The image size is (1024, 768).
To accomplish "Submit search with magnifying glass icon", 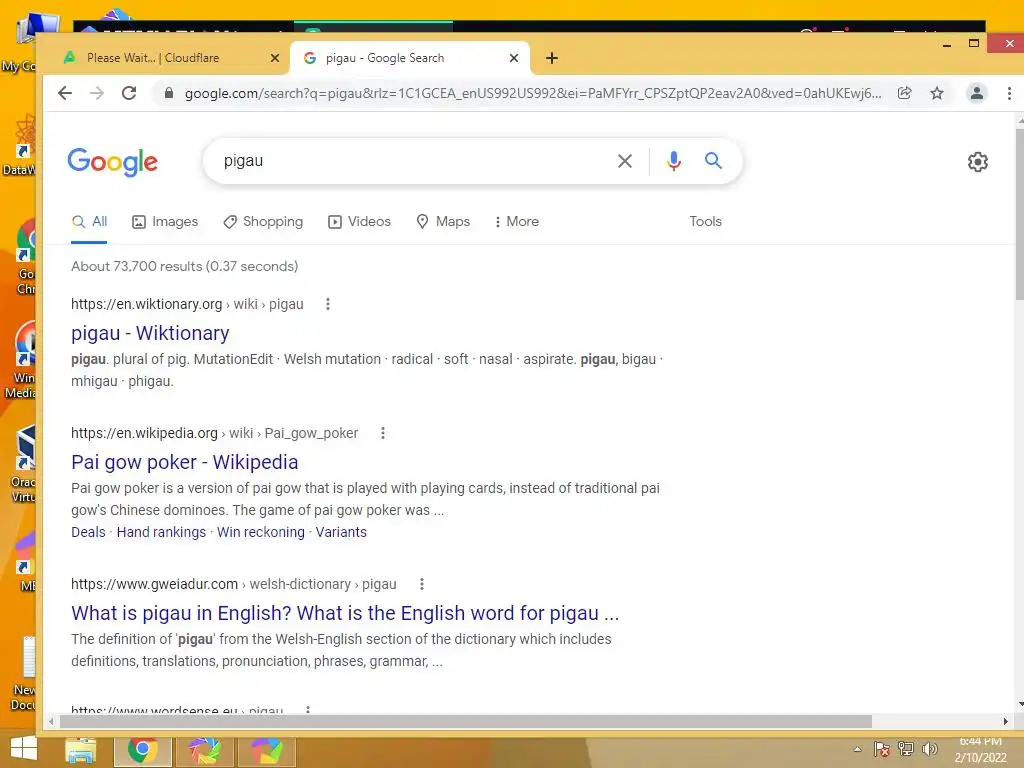I will point(713,161).
